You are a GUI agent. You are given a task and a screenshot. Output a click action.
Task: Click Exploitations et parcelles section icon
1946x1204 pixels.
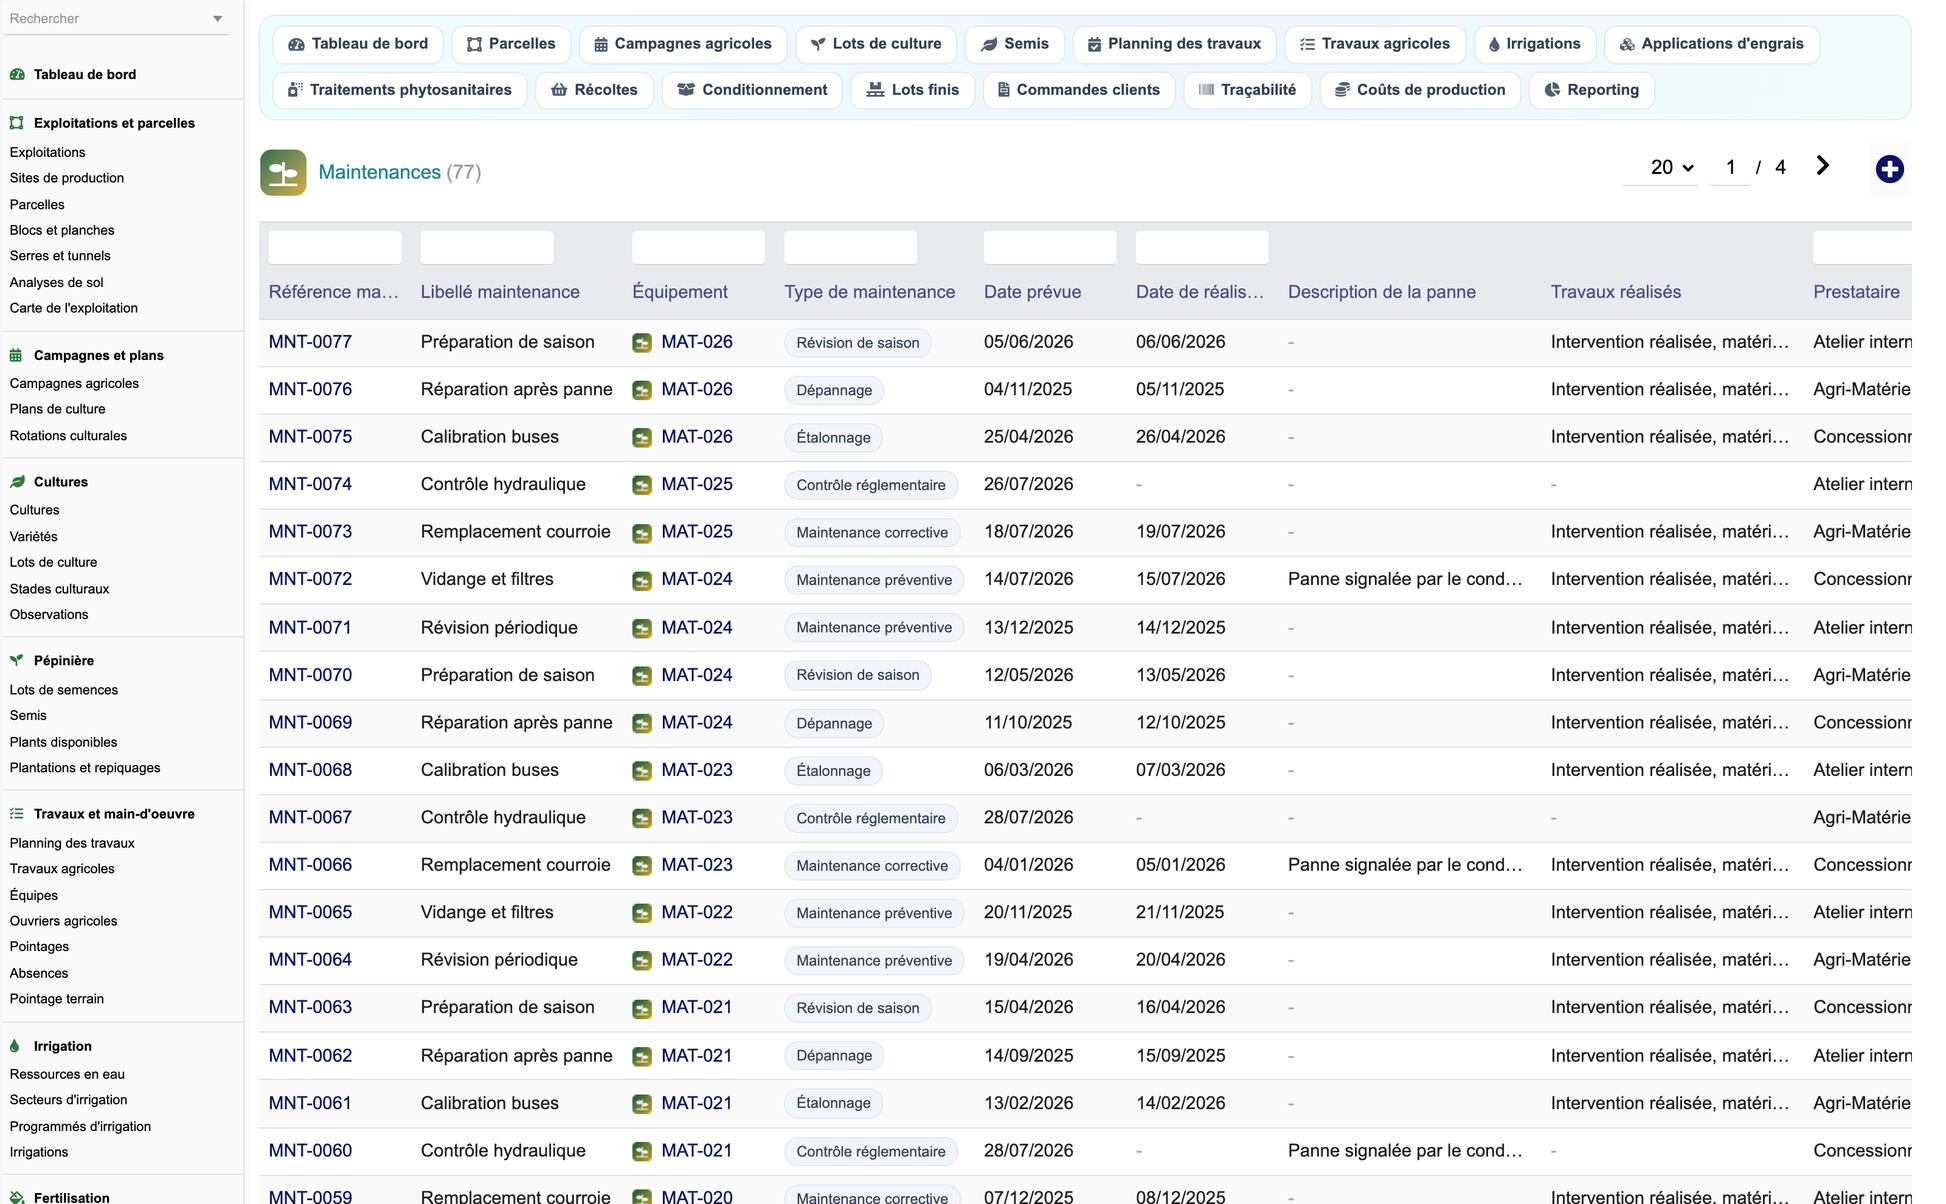click(x=17, y=123)
